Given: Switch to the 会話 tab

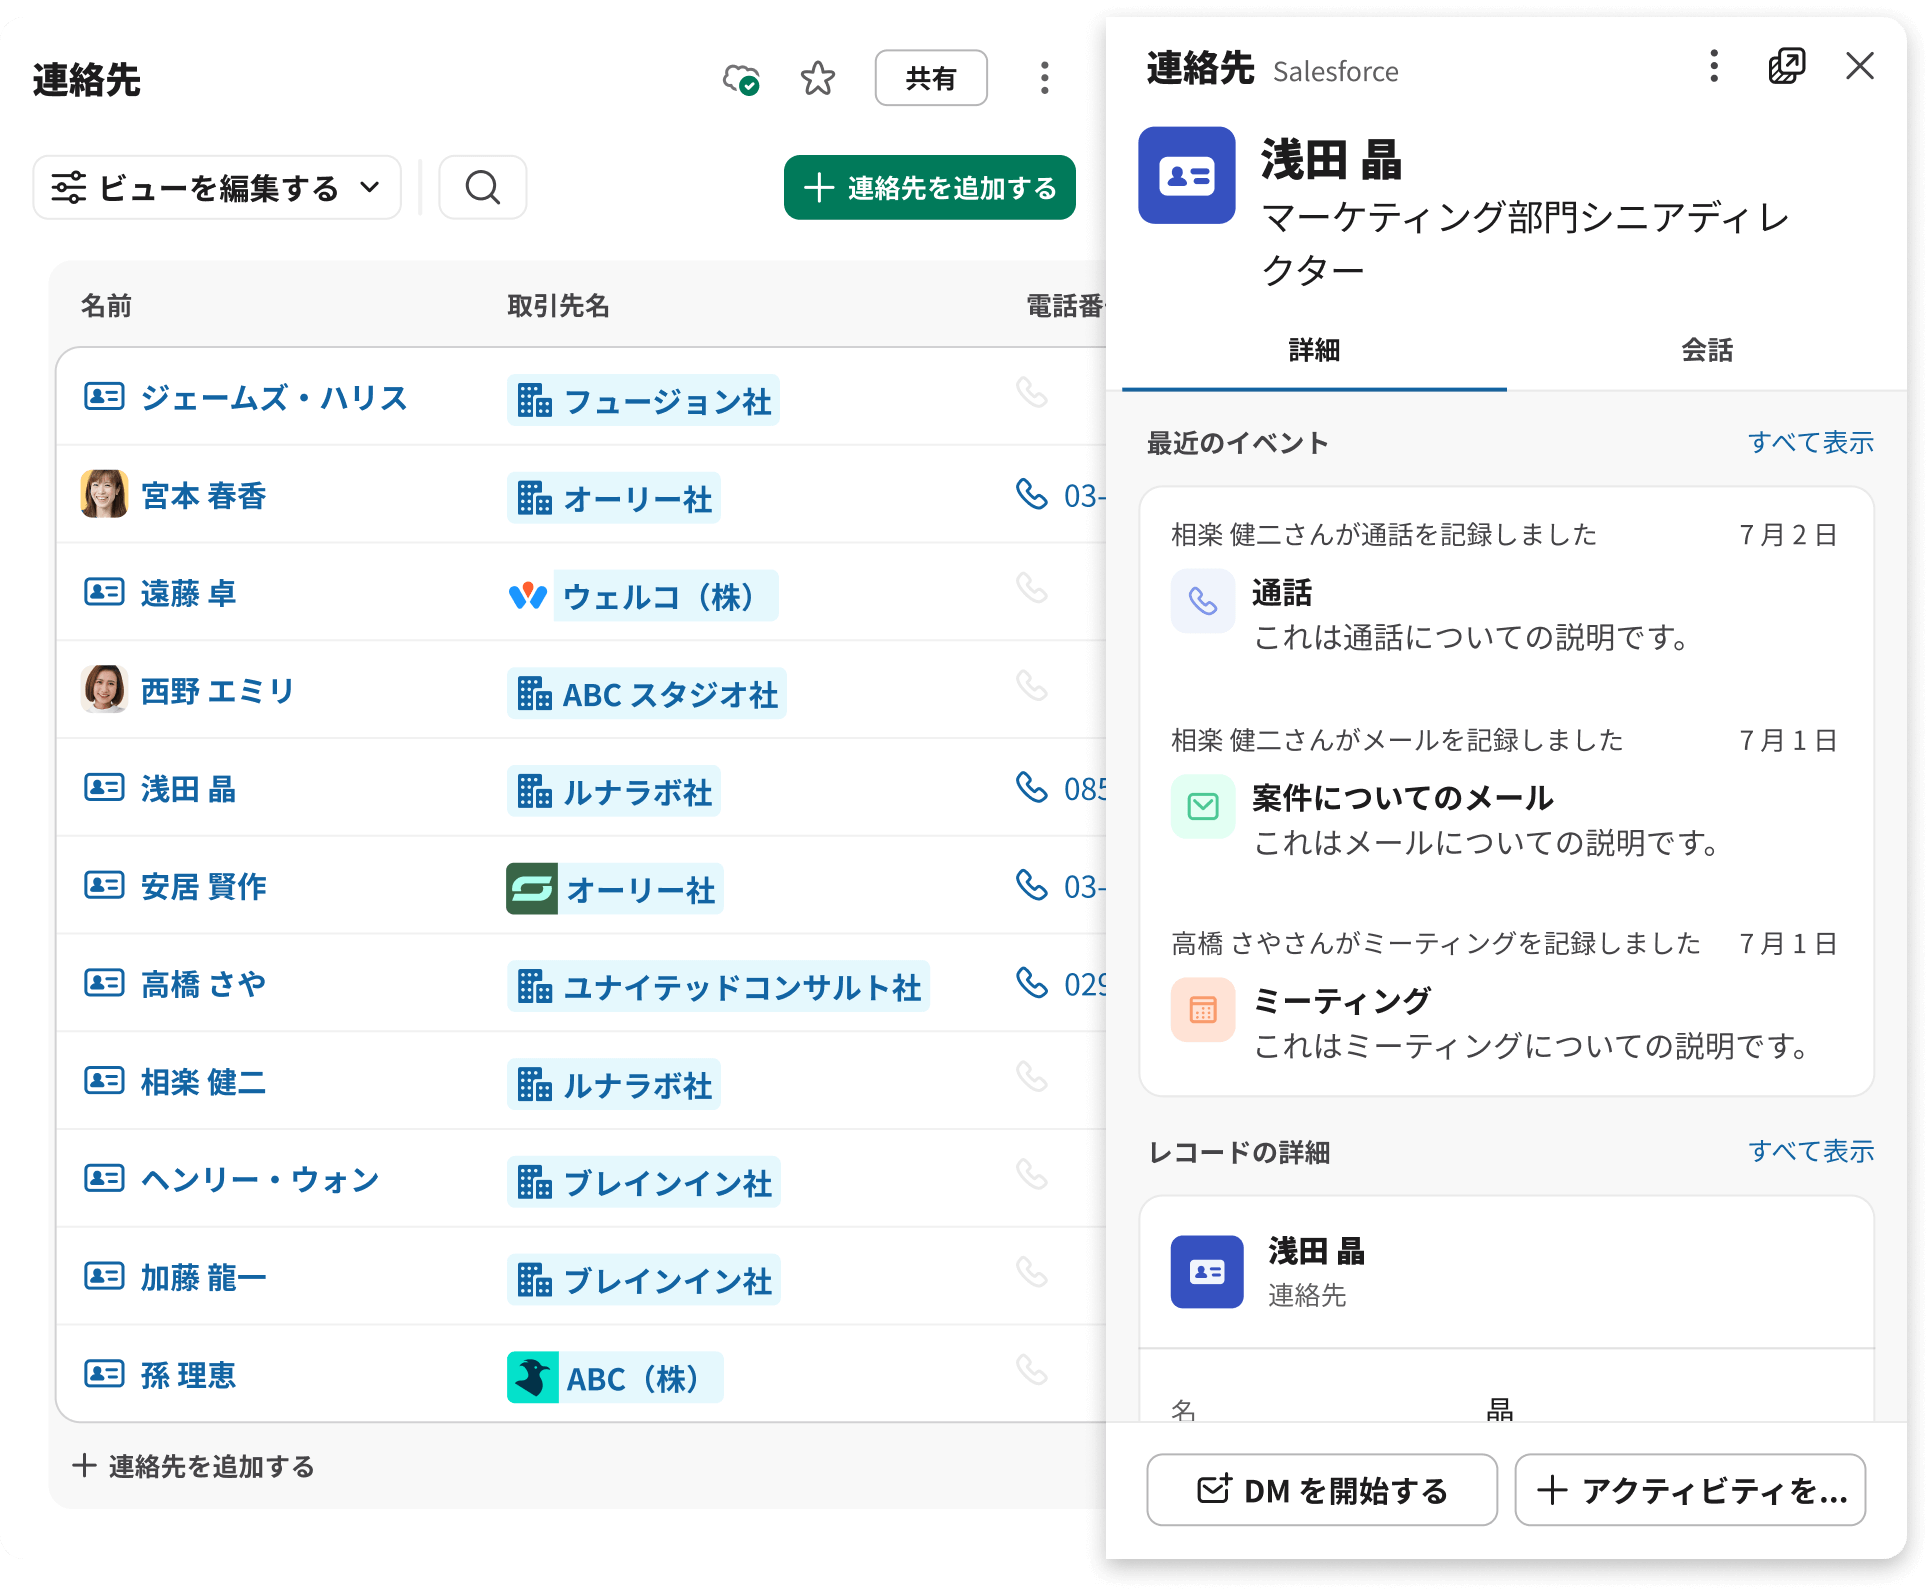Looking at the screenshot, I should (x=1706, y=352).
